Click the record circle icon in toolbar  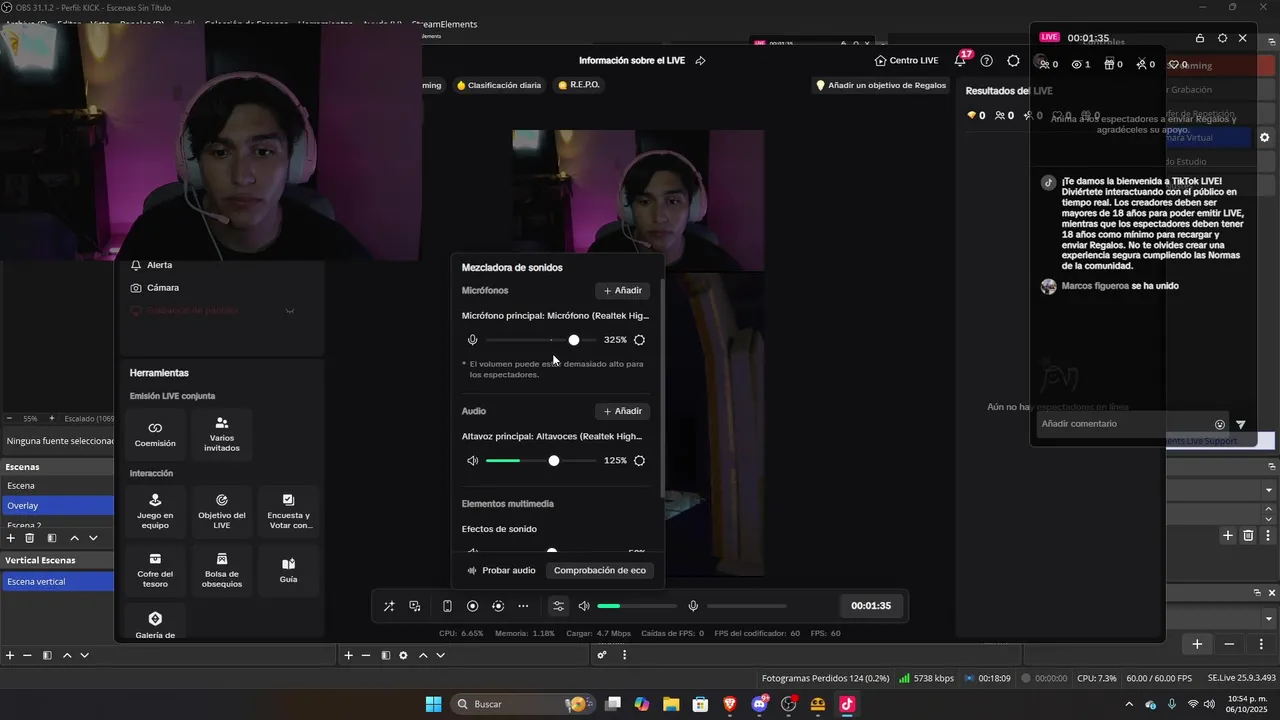pos(473,606)
